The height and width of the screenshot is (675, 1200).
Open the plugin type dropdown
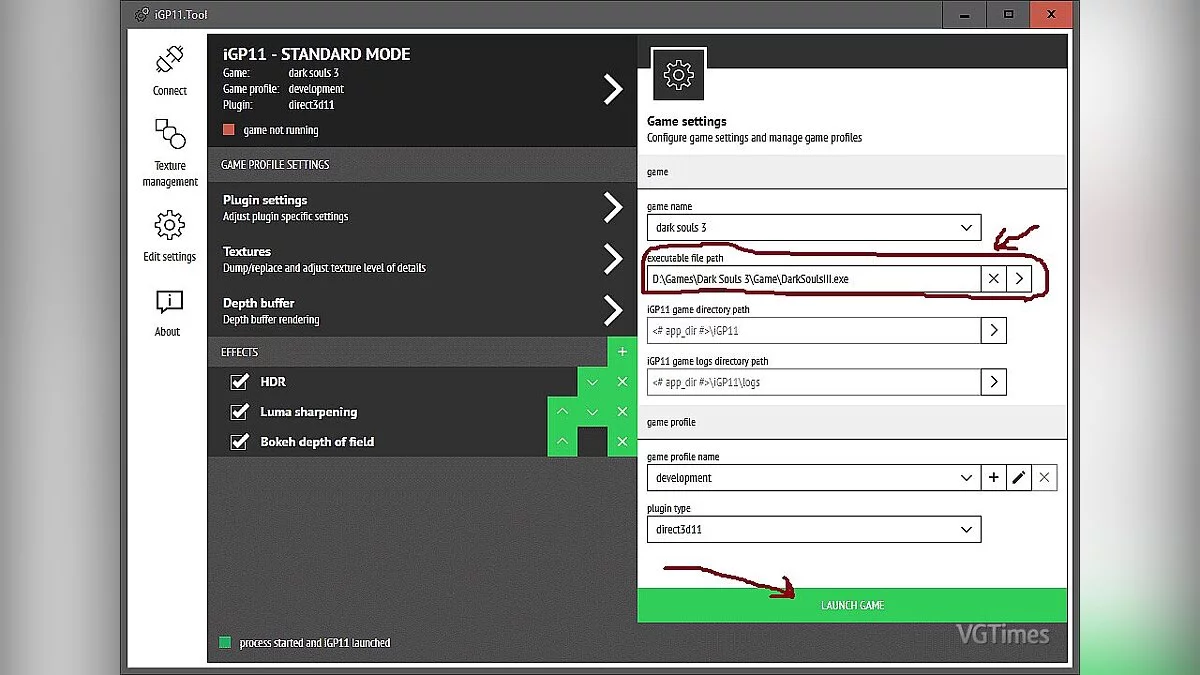[x=814, y=529]
